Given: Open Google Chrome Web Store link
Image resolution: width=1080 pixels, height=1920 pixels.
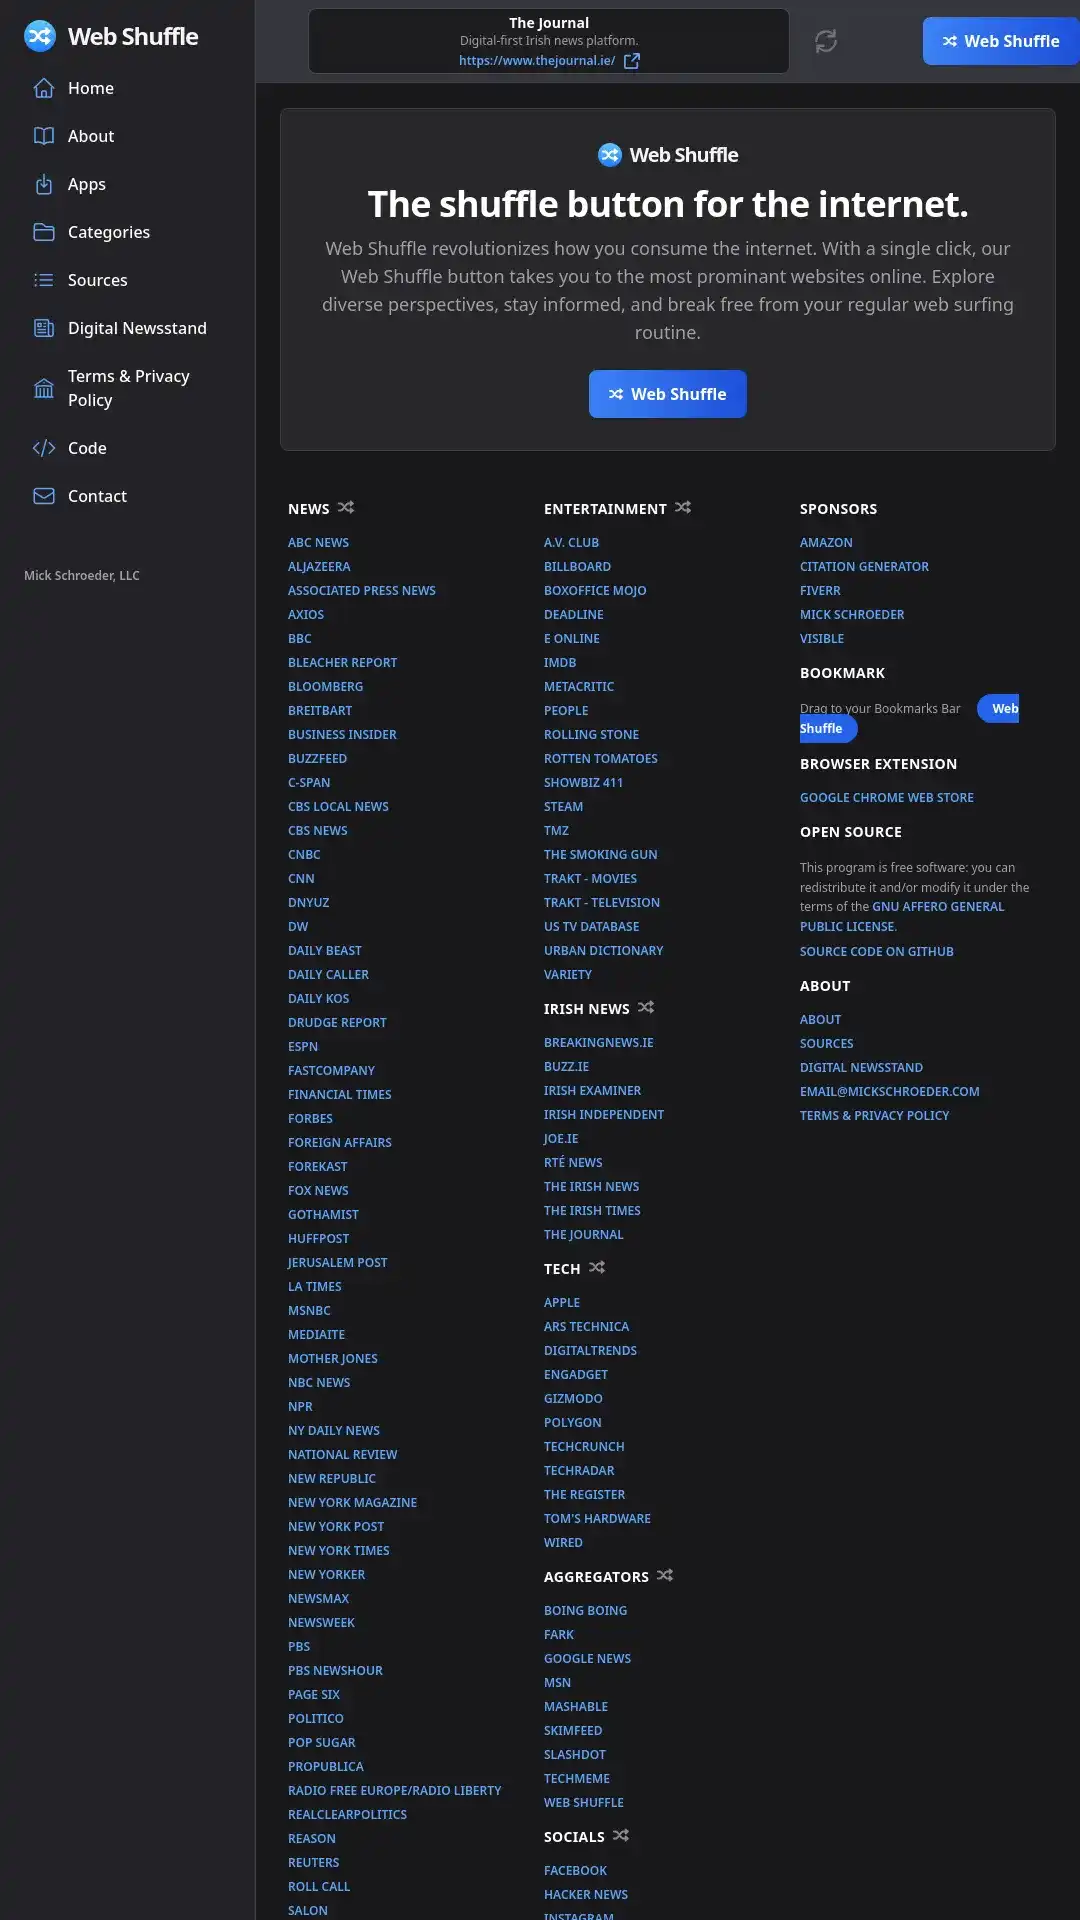Looking at the screenshot, I should tap(886, 798).
